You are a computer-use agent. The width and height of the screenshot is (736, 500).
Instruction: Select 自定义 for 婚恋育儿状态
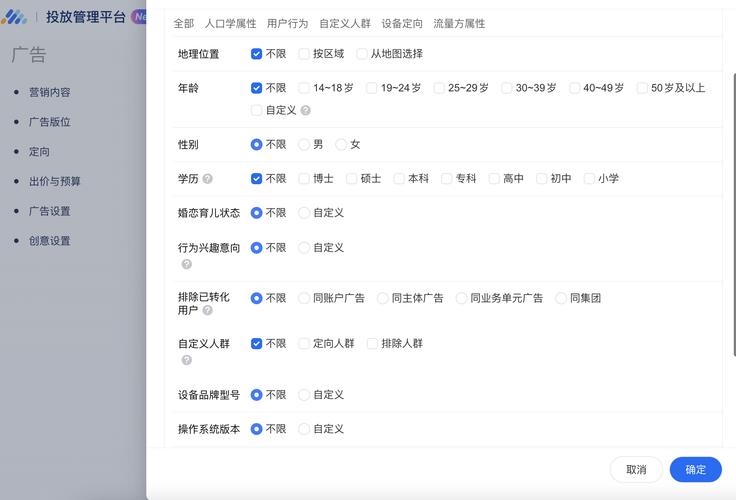[304, 213]
